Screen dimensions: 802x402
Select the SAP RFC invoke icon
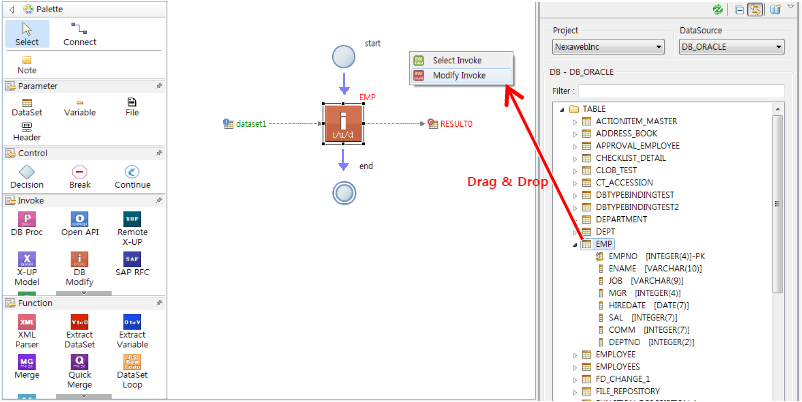132,260
